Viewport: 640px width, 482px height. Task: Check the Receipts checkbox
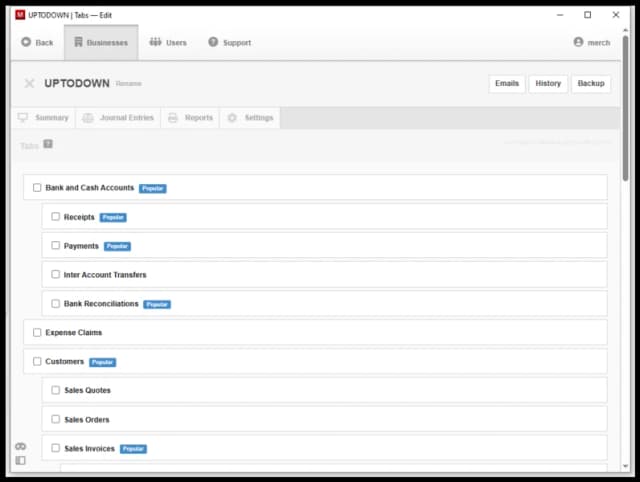56,217
